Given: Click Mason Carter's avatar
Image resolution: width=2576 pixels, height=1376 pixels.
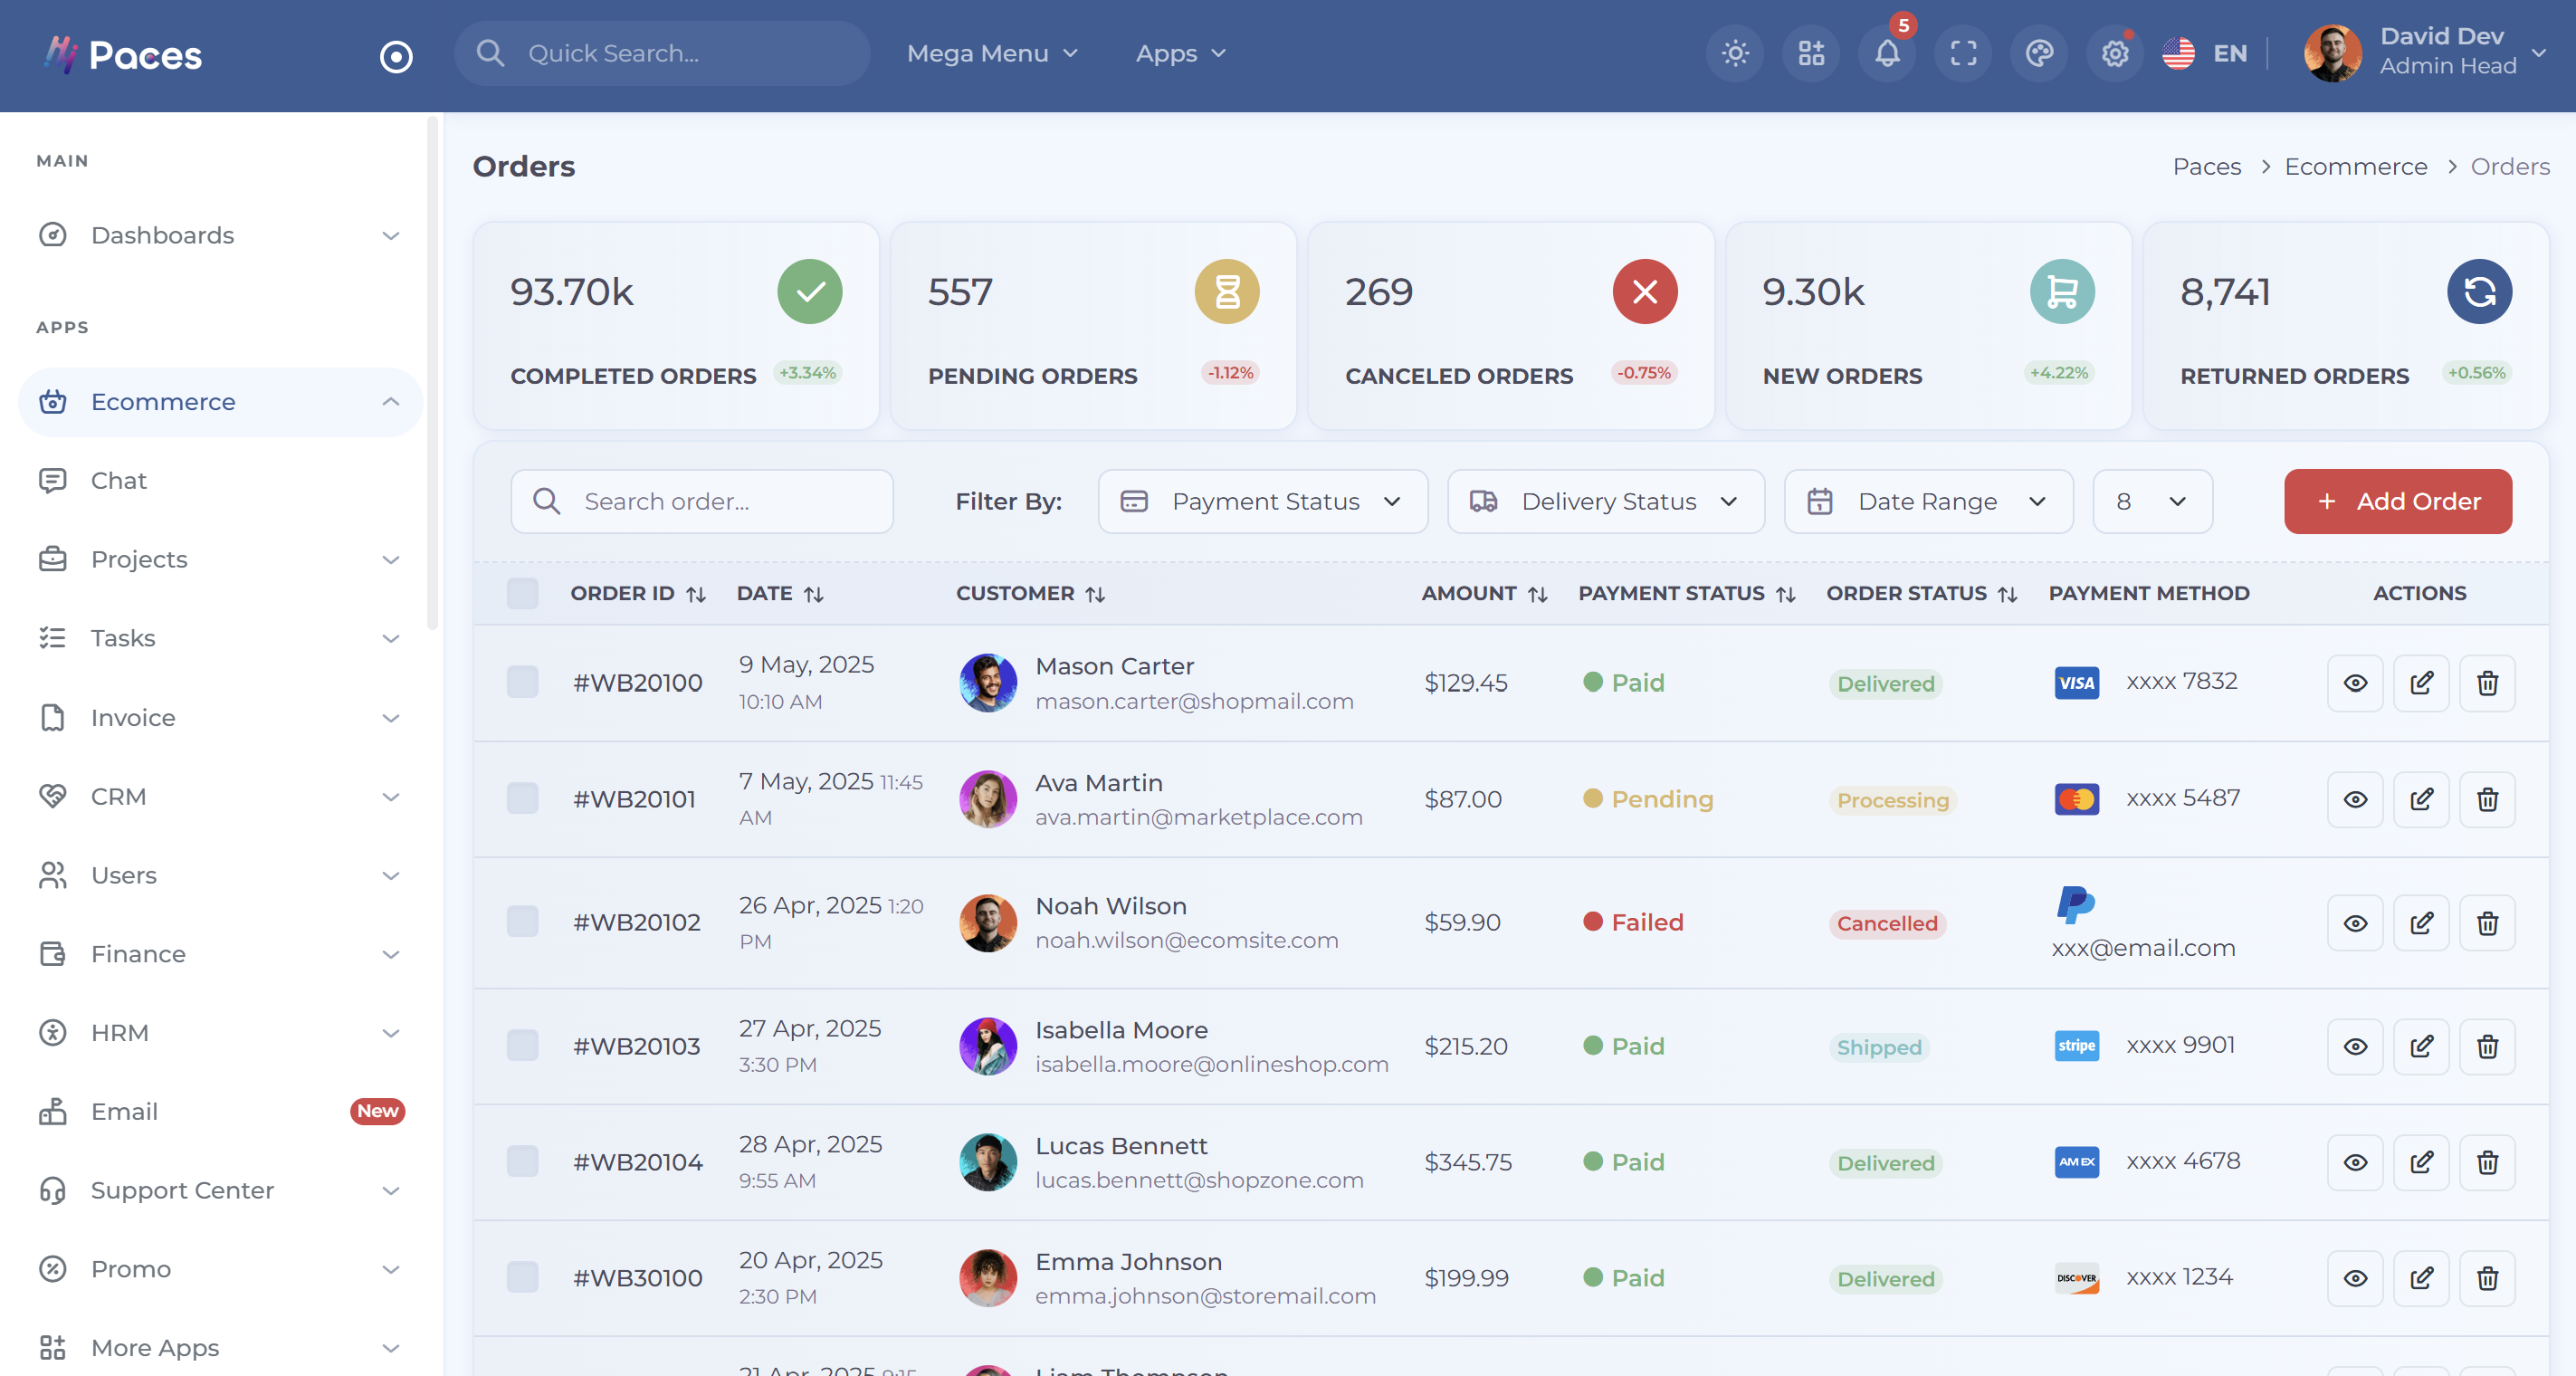Looking at the screenshot, I should 988,683.
